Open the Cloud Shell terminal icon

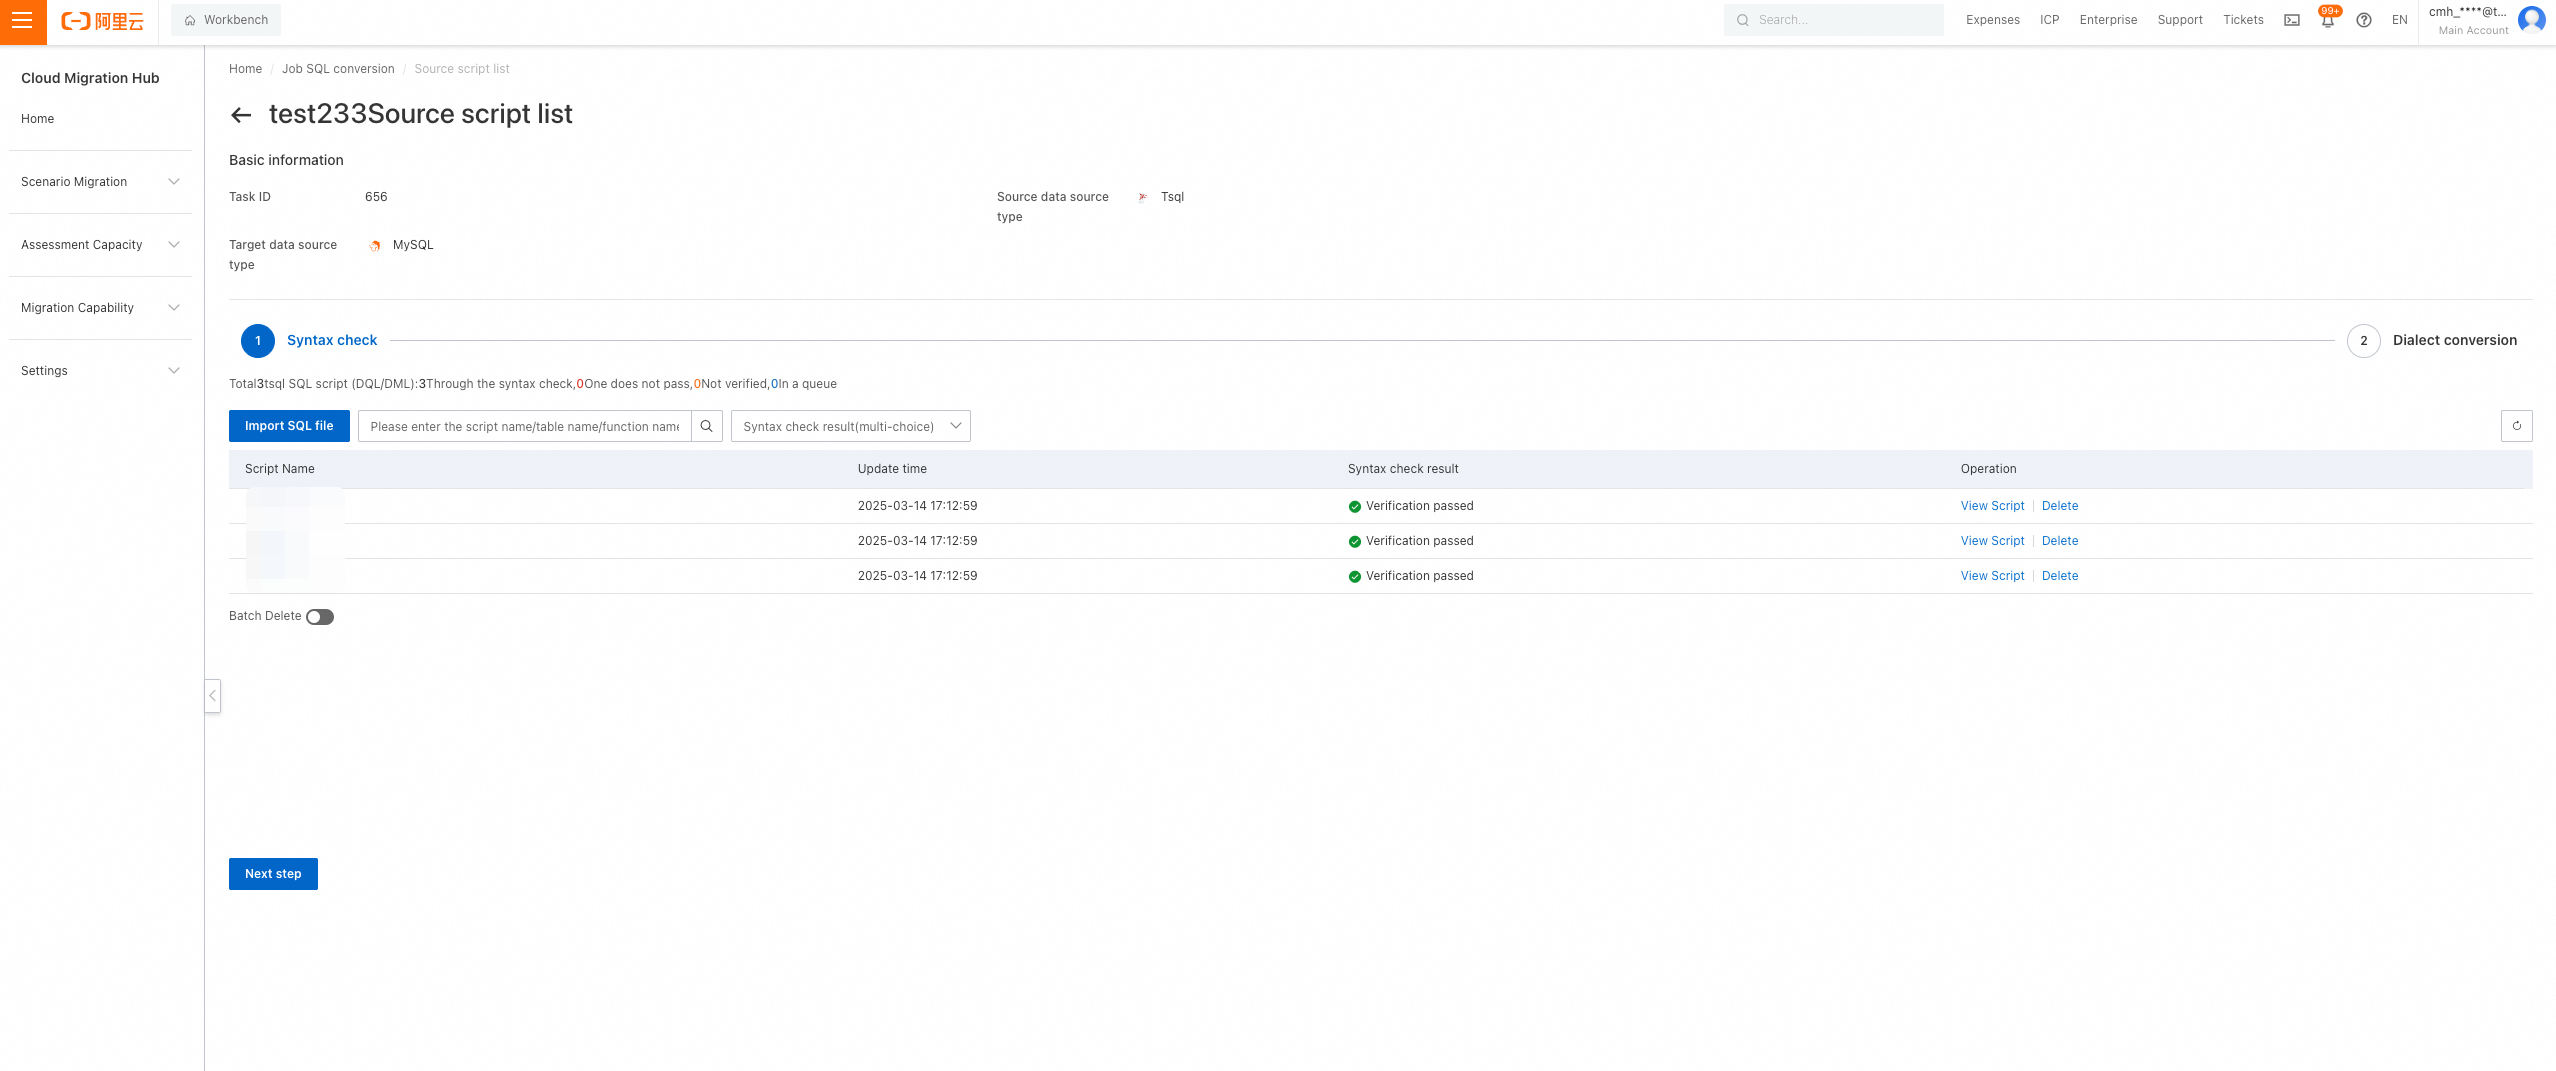click(x=2292, y=20)
